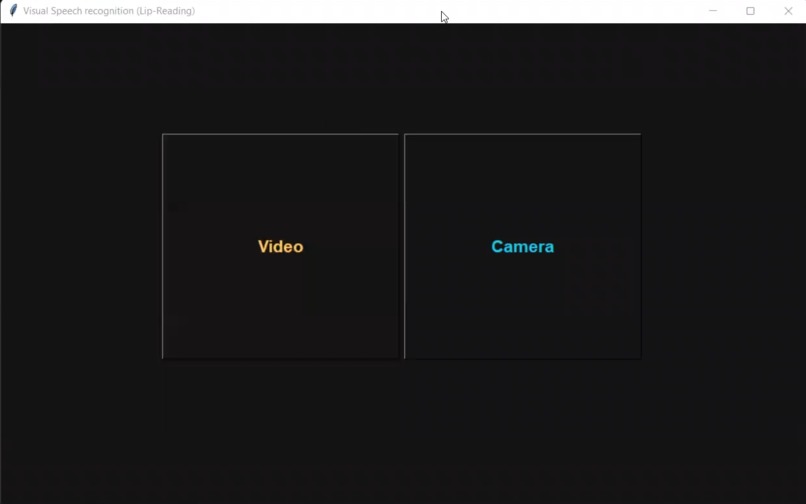The width and height of the screenshot is (806, 504).
Task: Minimize the Visual Speech recognition window
Action: [712, 11]
